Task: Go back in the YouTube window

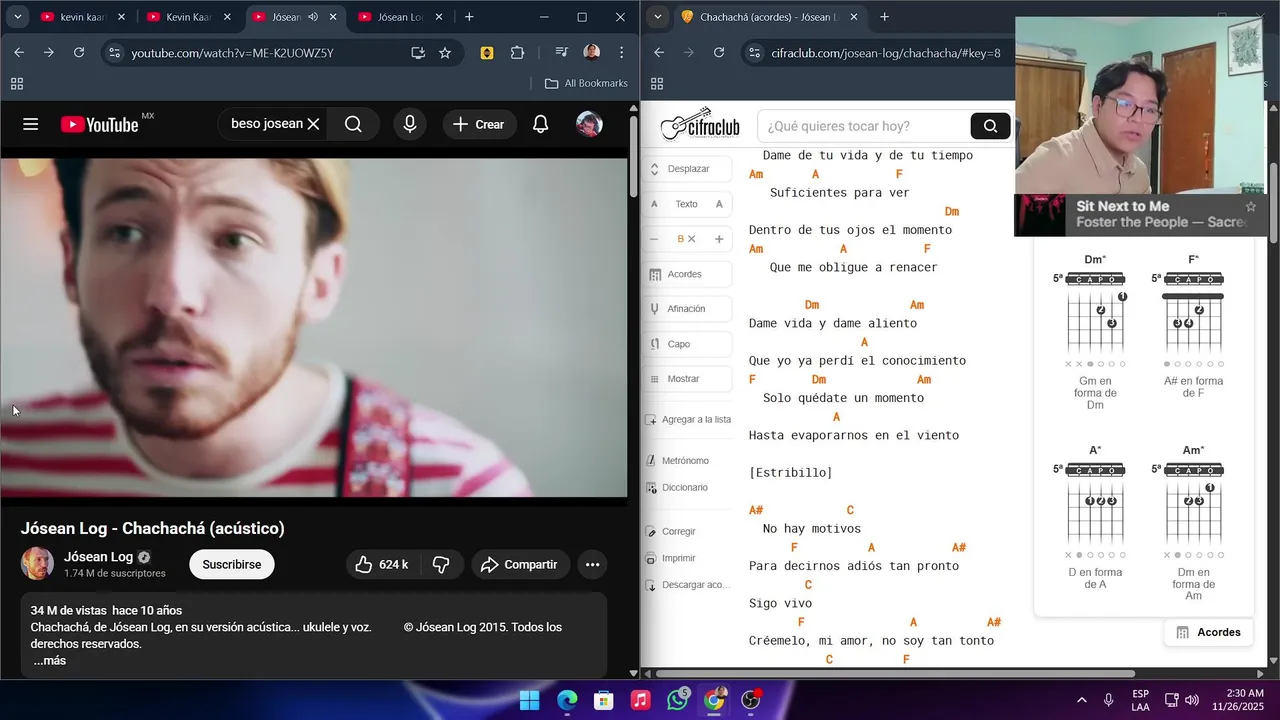Action: (x=19, y=53)
